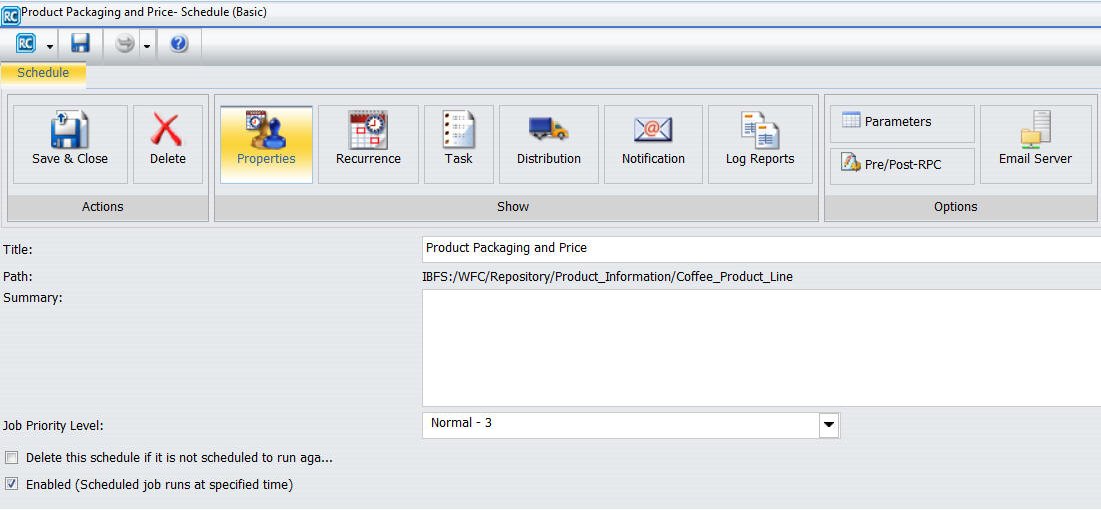Switch to the Properties view

click(x=266, y=144)
